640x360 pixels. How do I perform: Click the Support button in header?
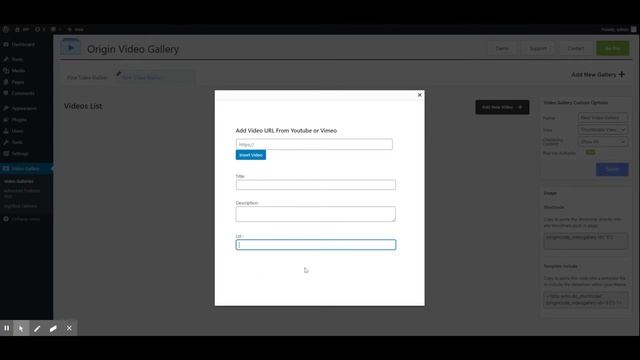pyautogui.click(x=538, y=48)
